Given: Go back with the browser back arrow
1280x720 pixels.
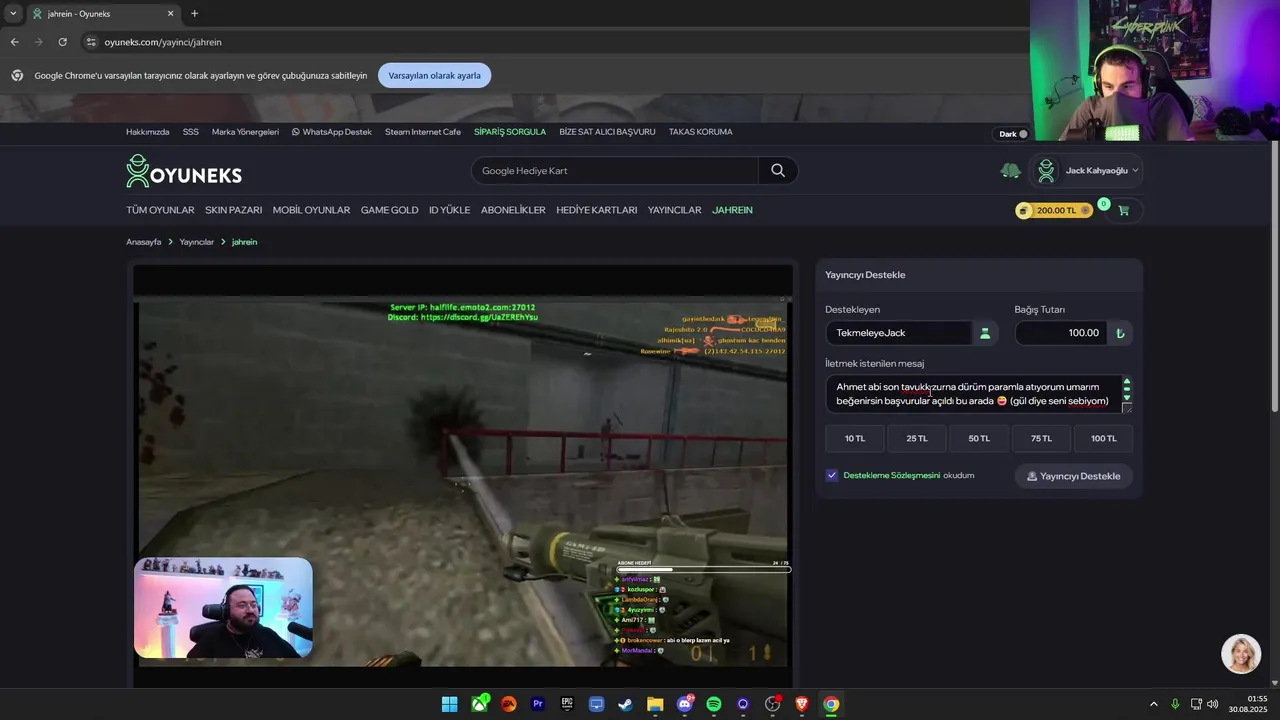Looking at the screenshot, I should tap(14, 42).
